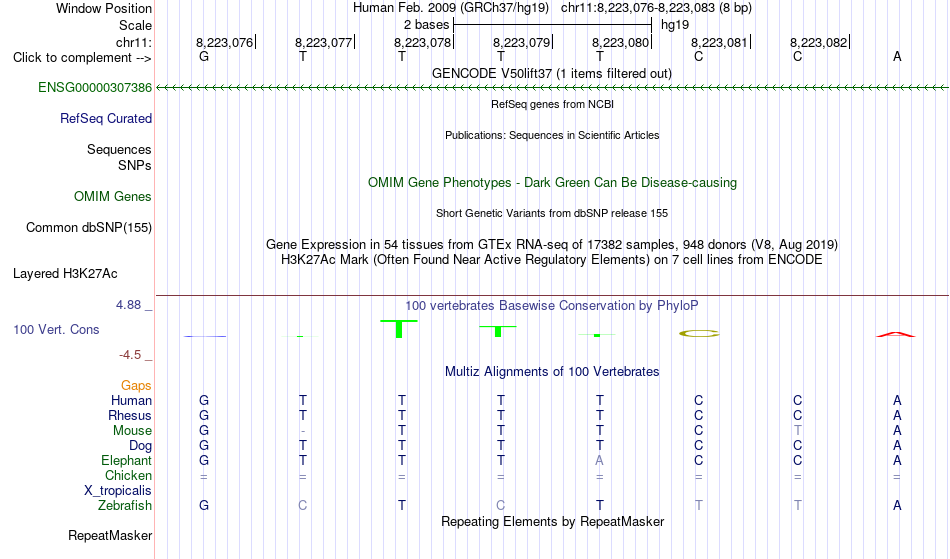The height and width of the screenshot is (559, 950).
Task: Click the Sequences track label
Action: tap(119, 149)
